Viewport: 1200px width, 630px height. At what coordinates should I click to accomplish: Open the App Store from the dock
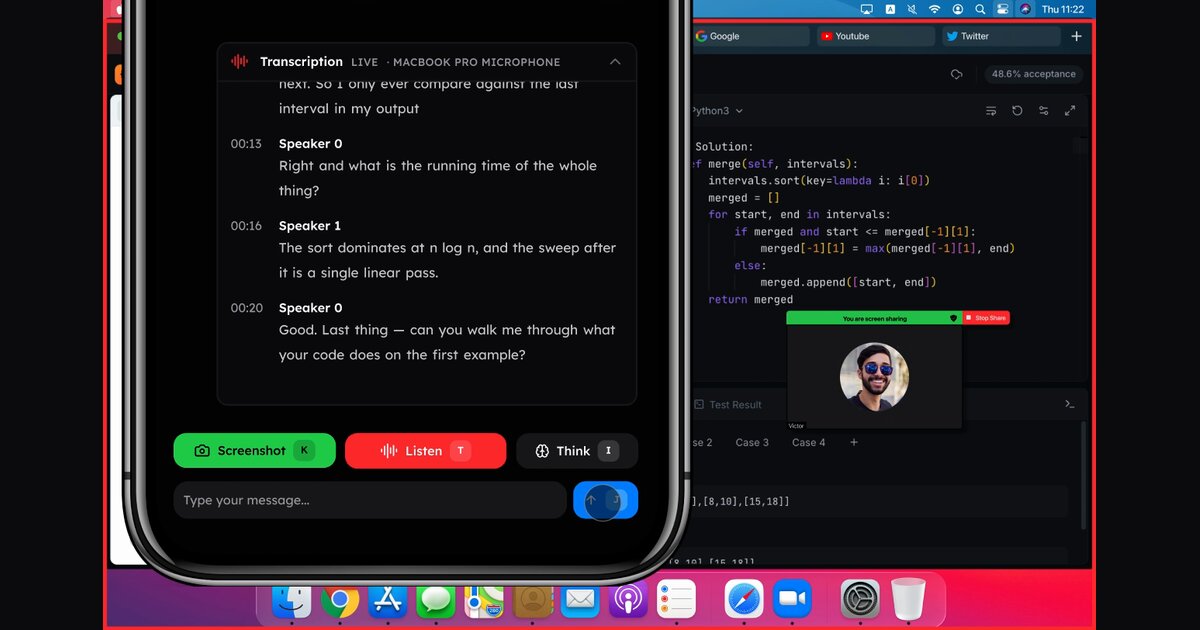[388, 600]
